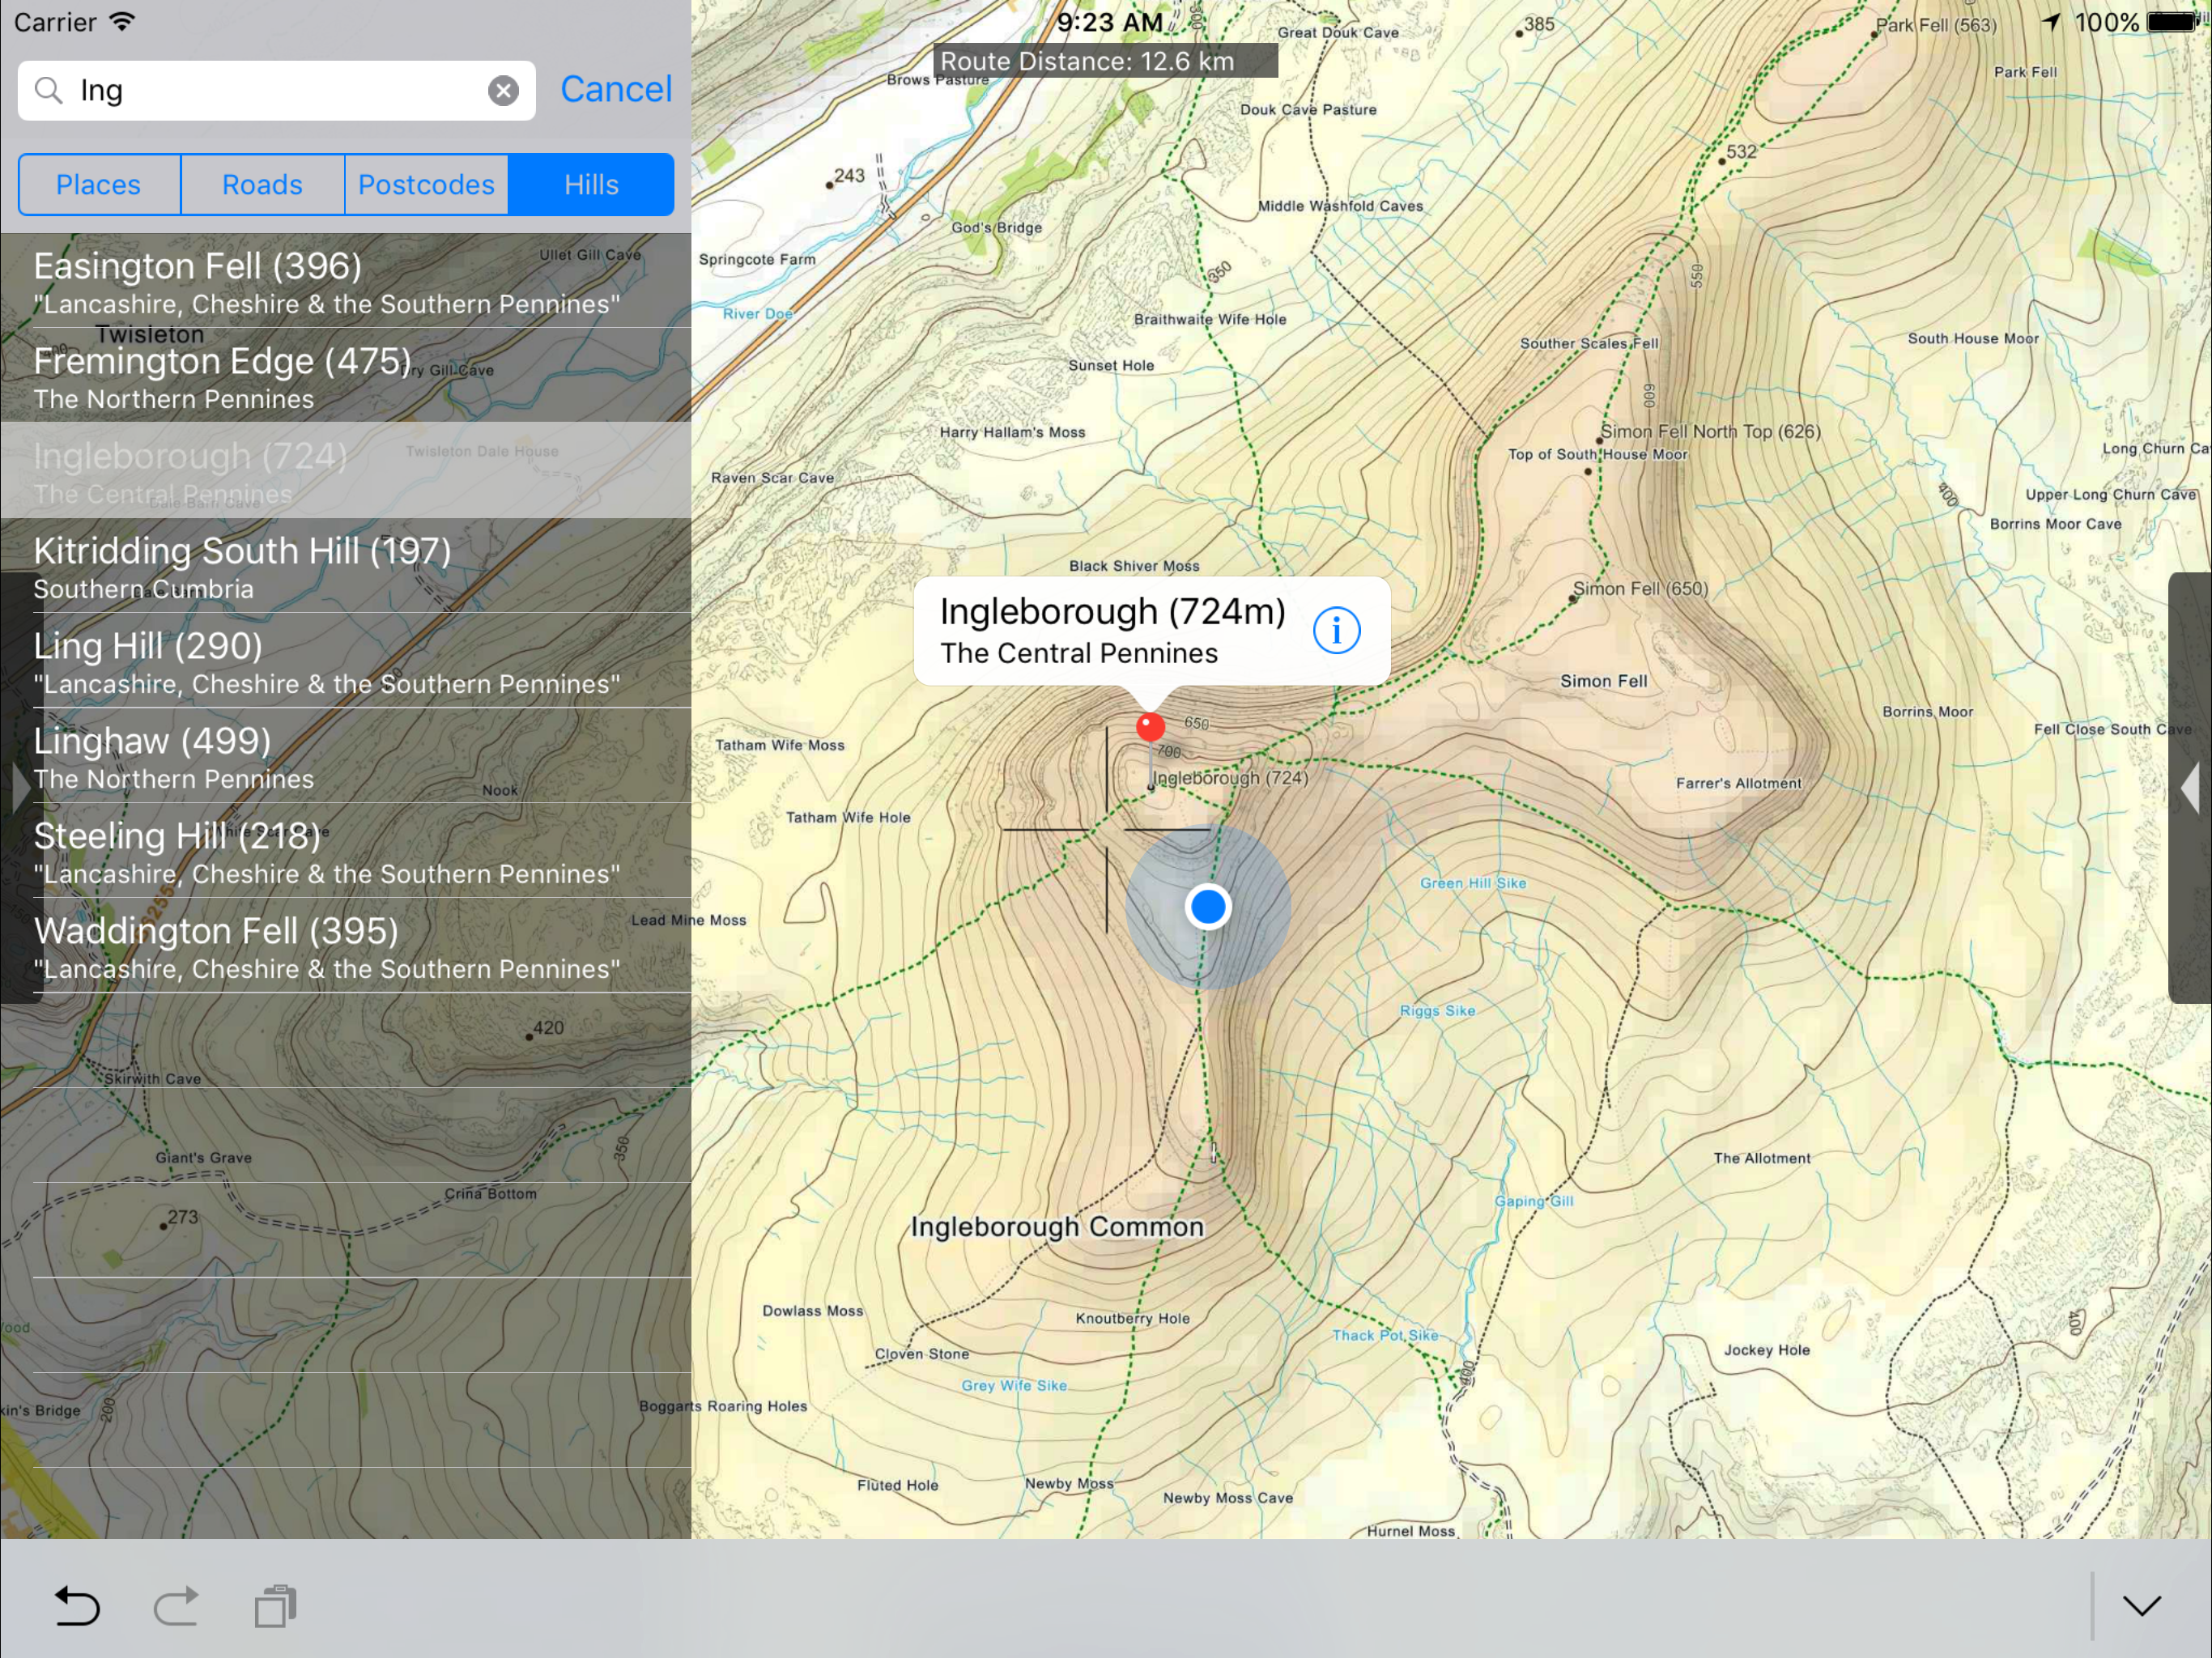The height and width of the screenshot is (1658, 2212).
Task: Tap the red Ingleborough map pin
Action: [1150, 726]
